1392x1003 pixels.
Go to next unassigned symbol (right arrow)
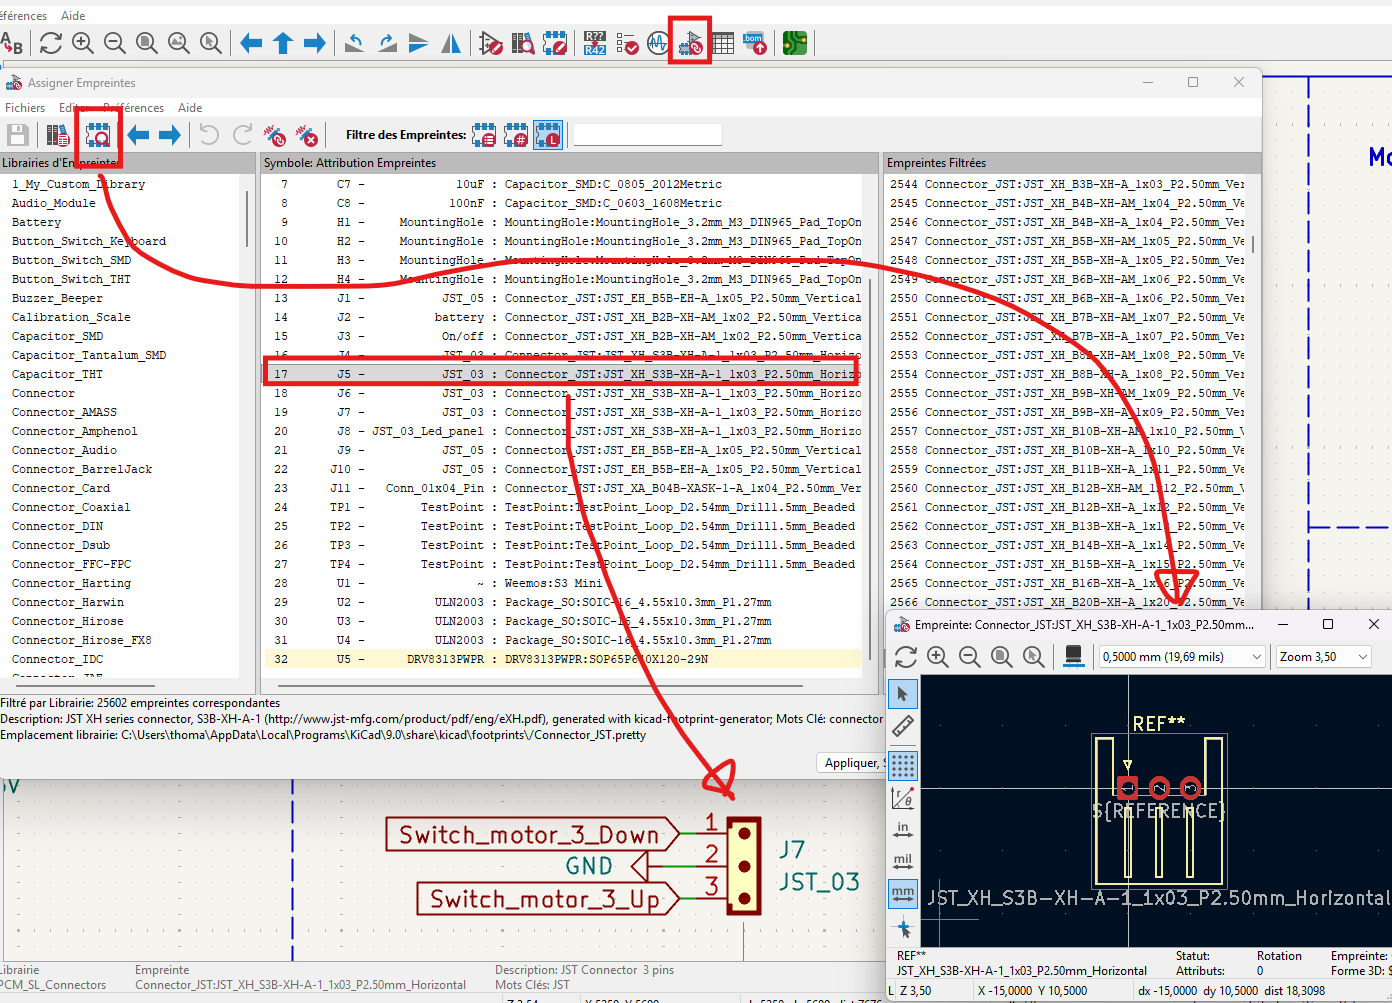click(x=170, y=135)
